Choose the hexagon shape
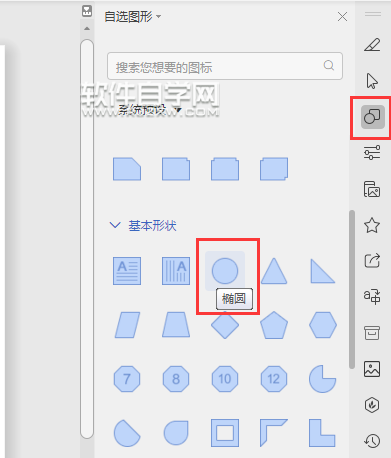The image size is (391, 458). click(x=323, y=325)
